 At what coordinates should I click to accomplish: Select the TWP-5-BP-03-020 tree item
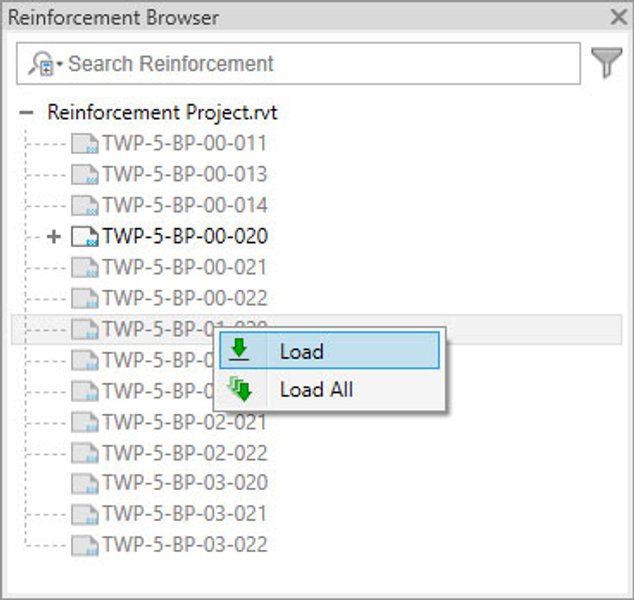184,484
